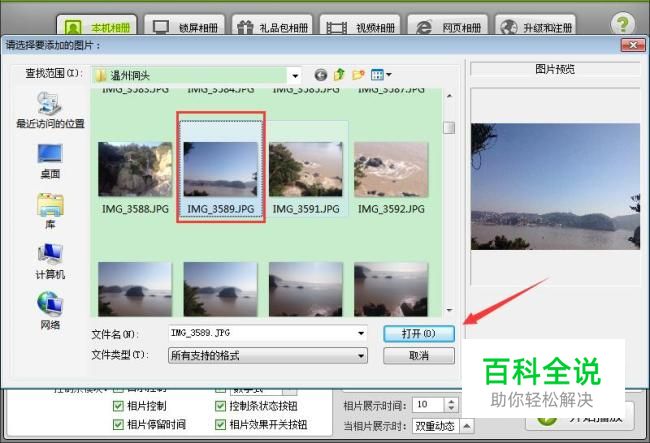
Task: Click the 取消 button
Action: coord(419,356)
